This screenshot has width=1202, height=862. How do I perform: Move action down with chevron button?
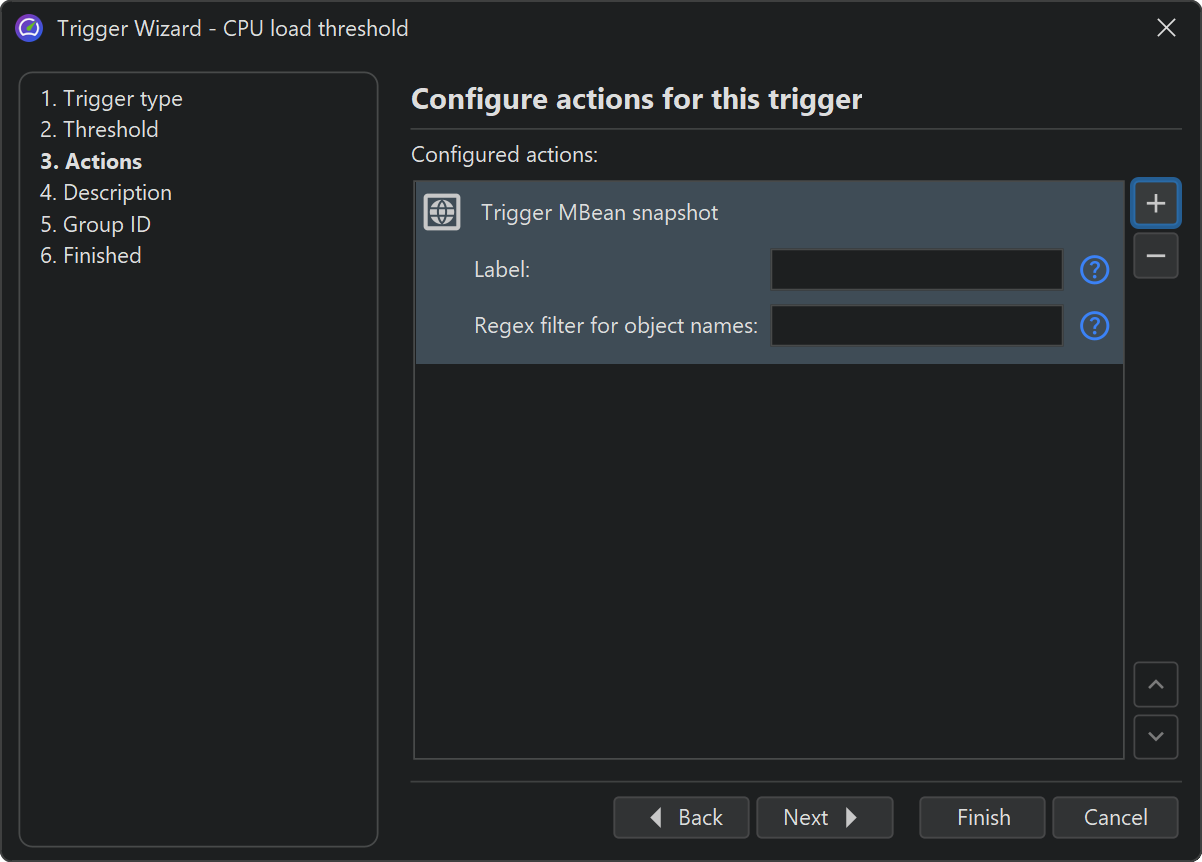pos(1156,737)
